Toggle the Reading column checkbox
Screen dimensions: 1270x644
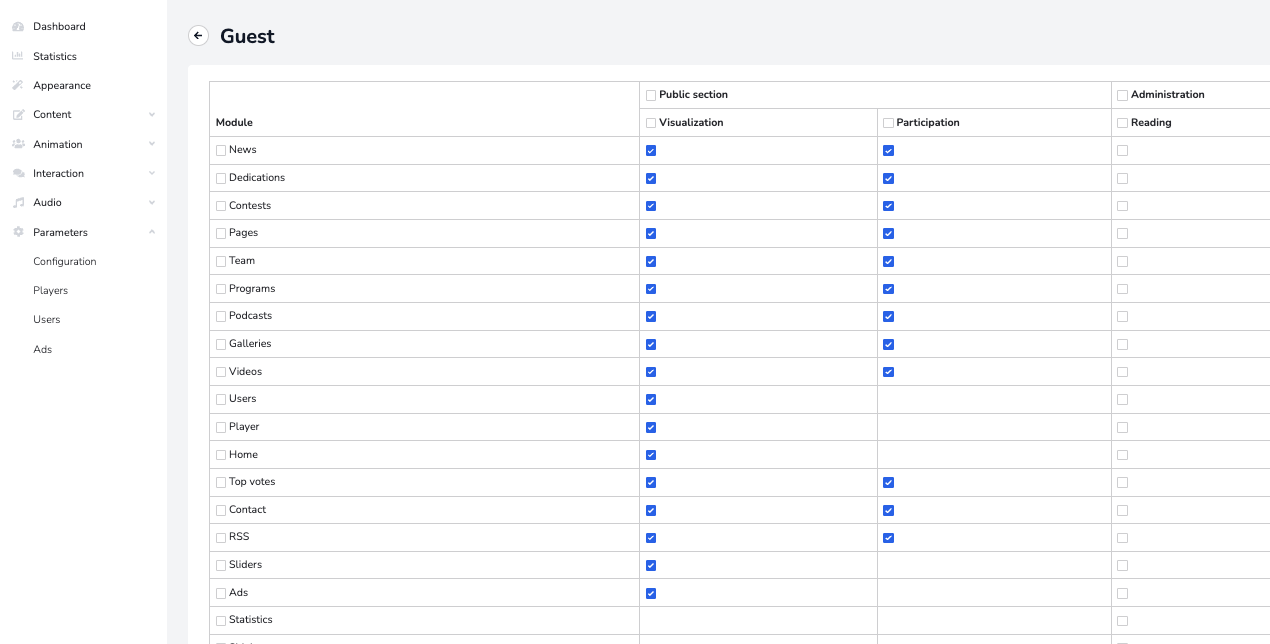[1122, 123]
